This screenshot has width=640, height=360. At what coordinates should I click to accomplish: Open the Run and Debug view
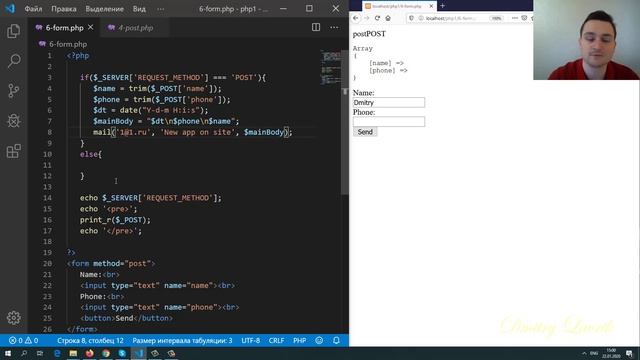[x=13, y=121]
